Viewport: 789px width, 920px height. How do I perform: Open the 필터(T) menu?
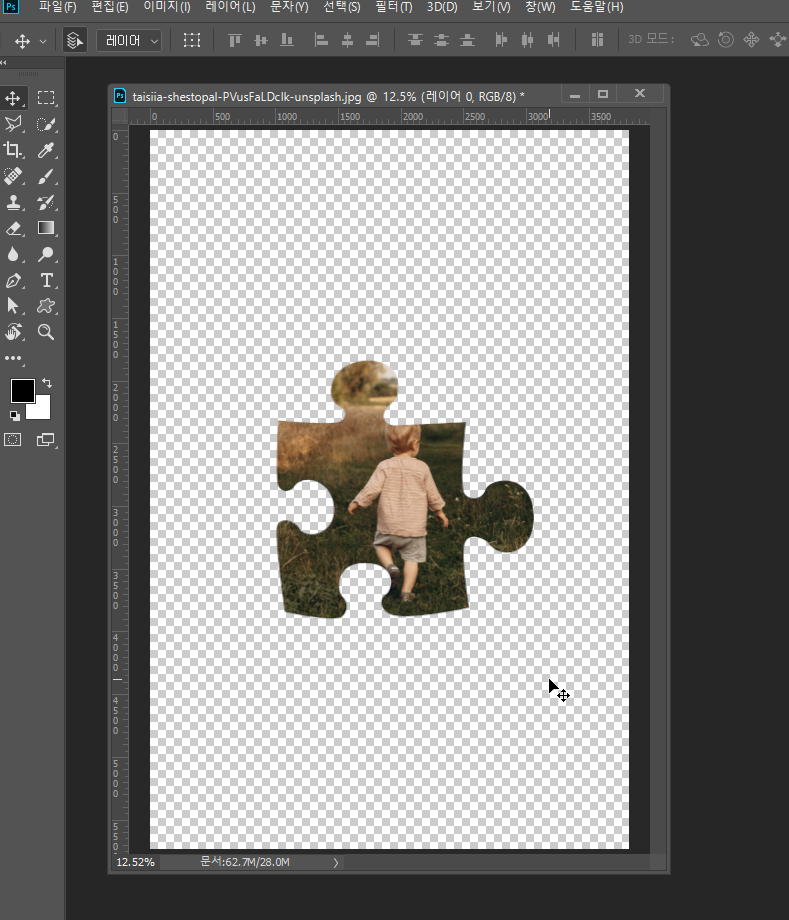point(394,7)
